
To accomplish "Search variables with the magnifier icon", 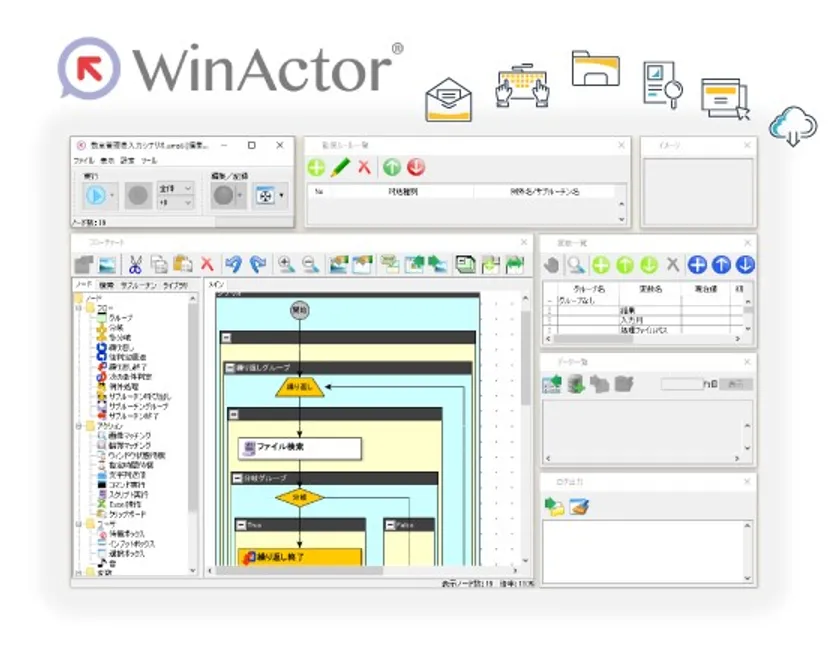I will (x=576, y=265).
